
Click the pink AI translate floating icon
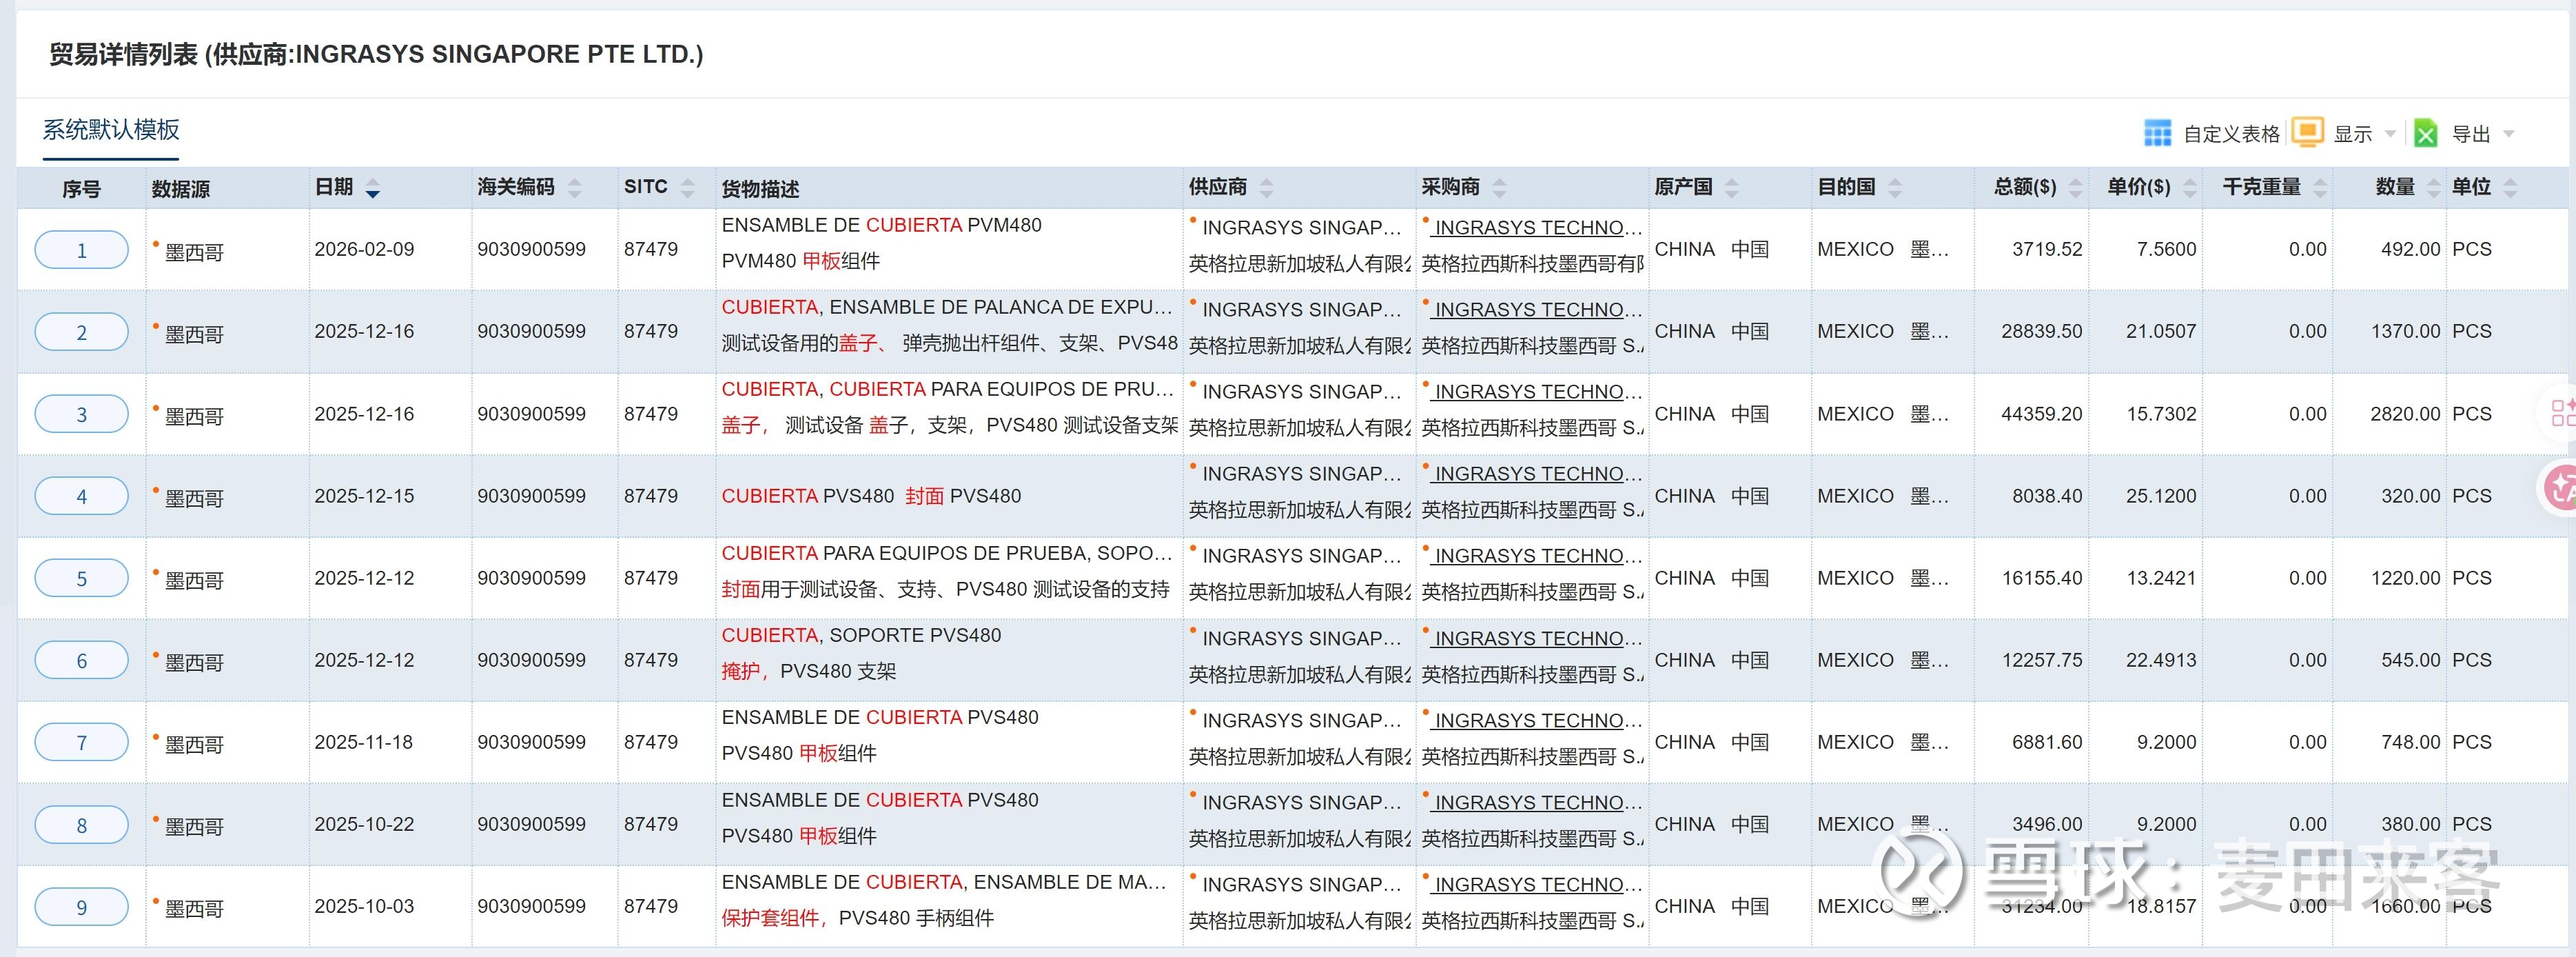coord(2562,487)
